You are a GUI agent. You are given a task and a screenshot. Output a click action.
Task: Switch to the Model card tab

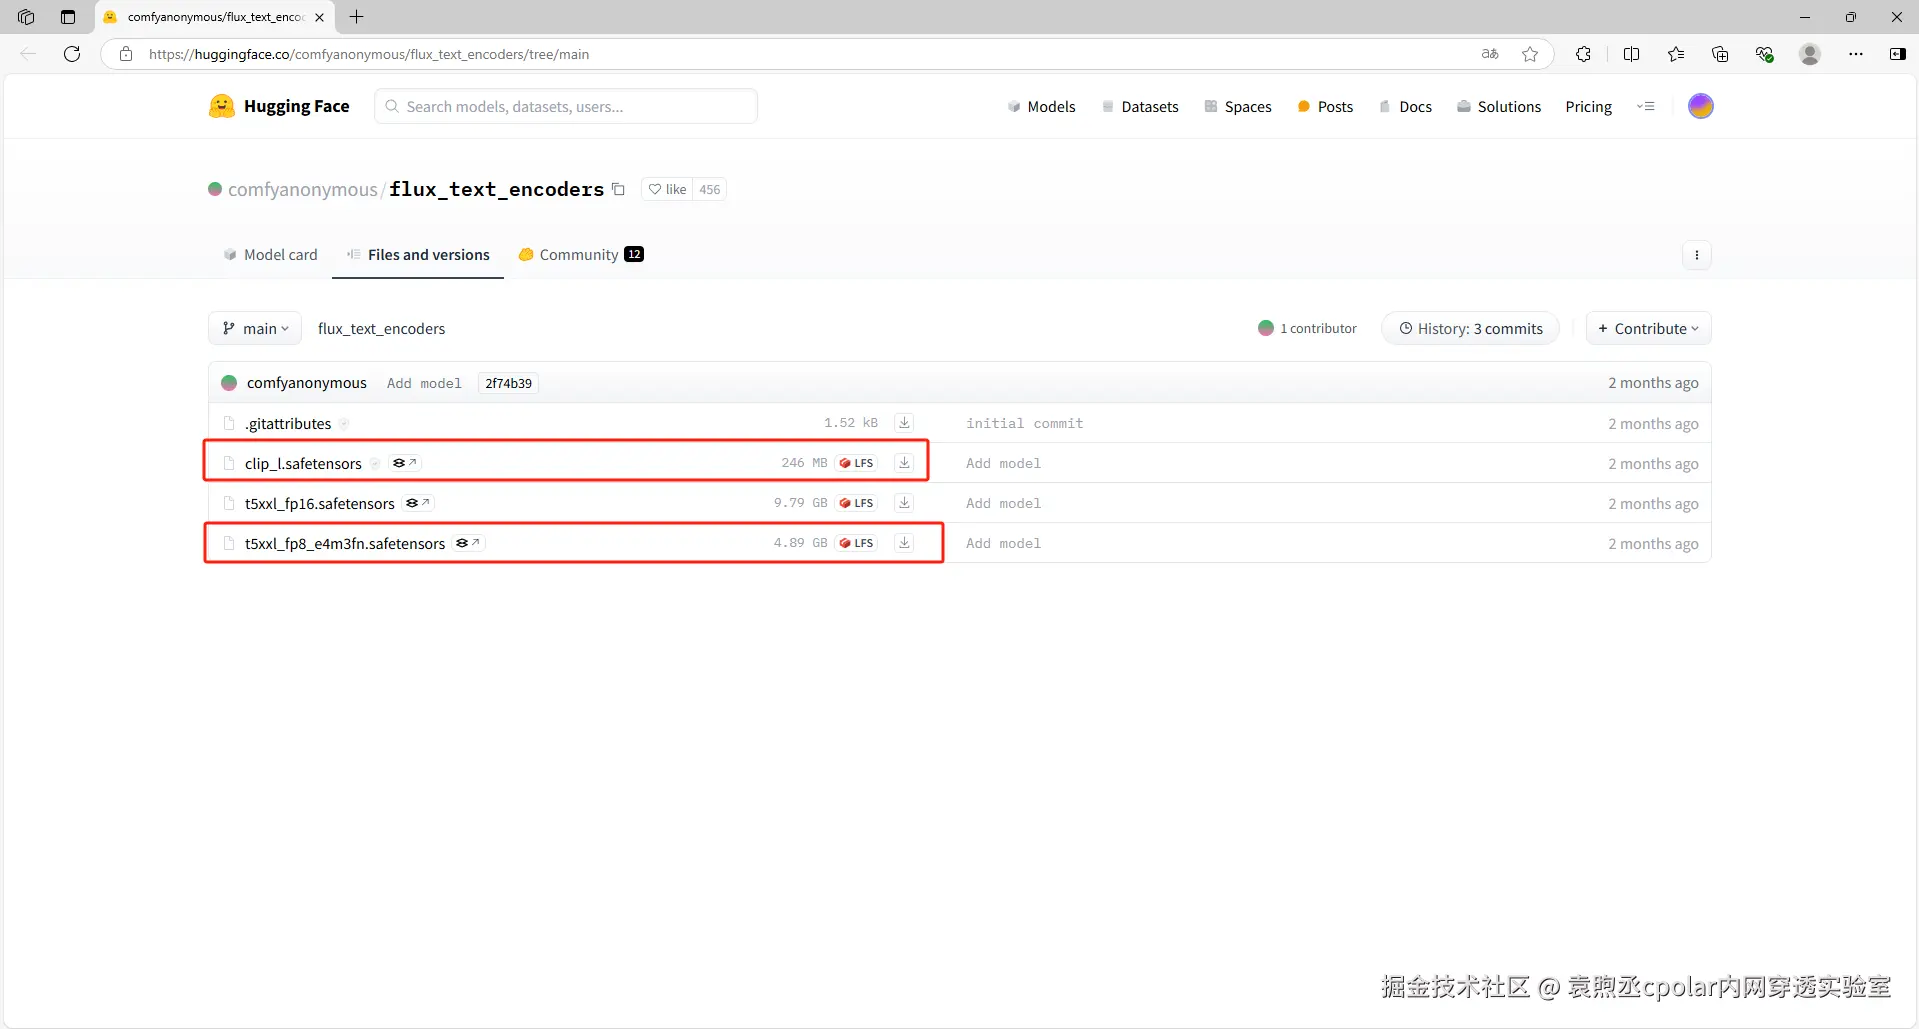pyautogui.click(x=270, y=255)
